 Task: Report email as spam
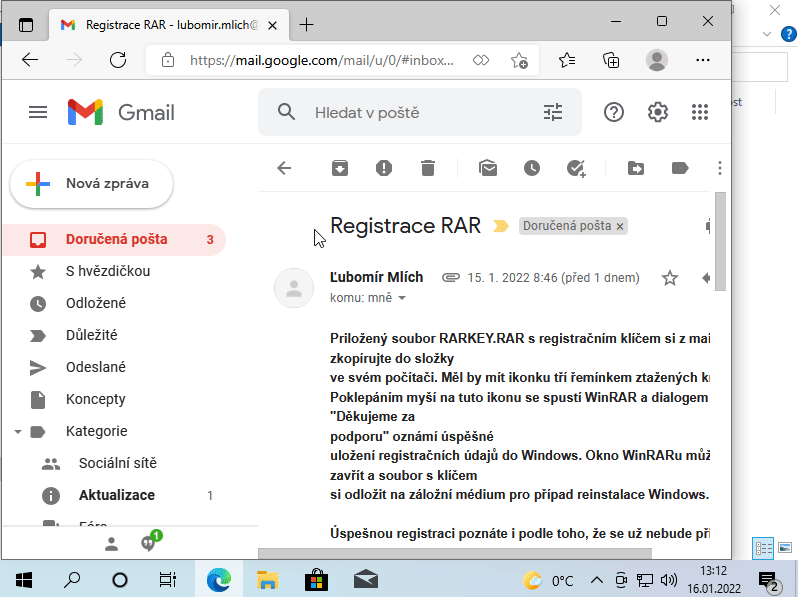pyautogui.click(x=384, y=168)
